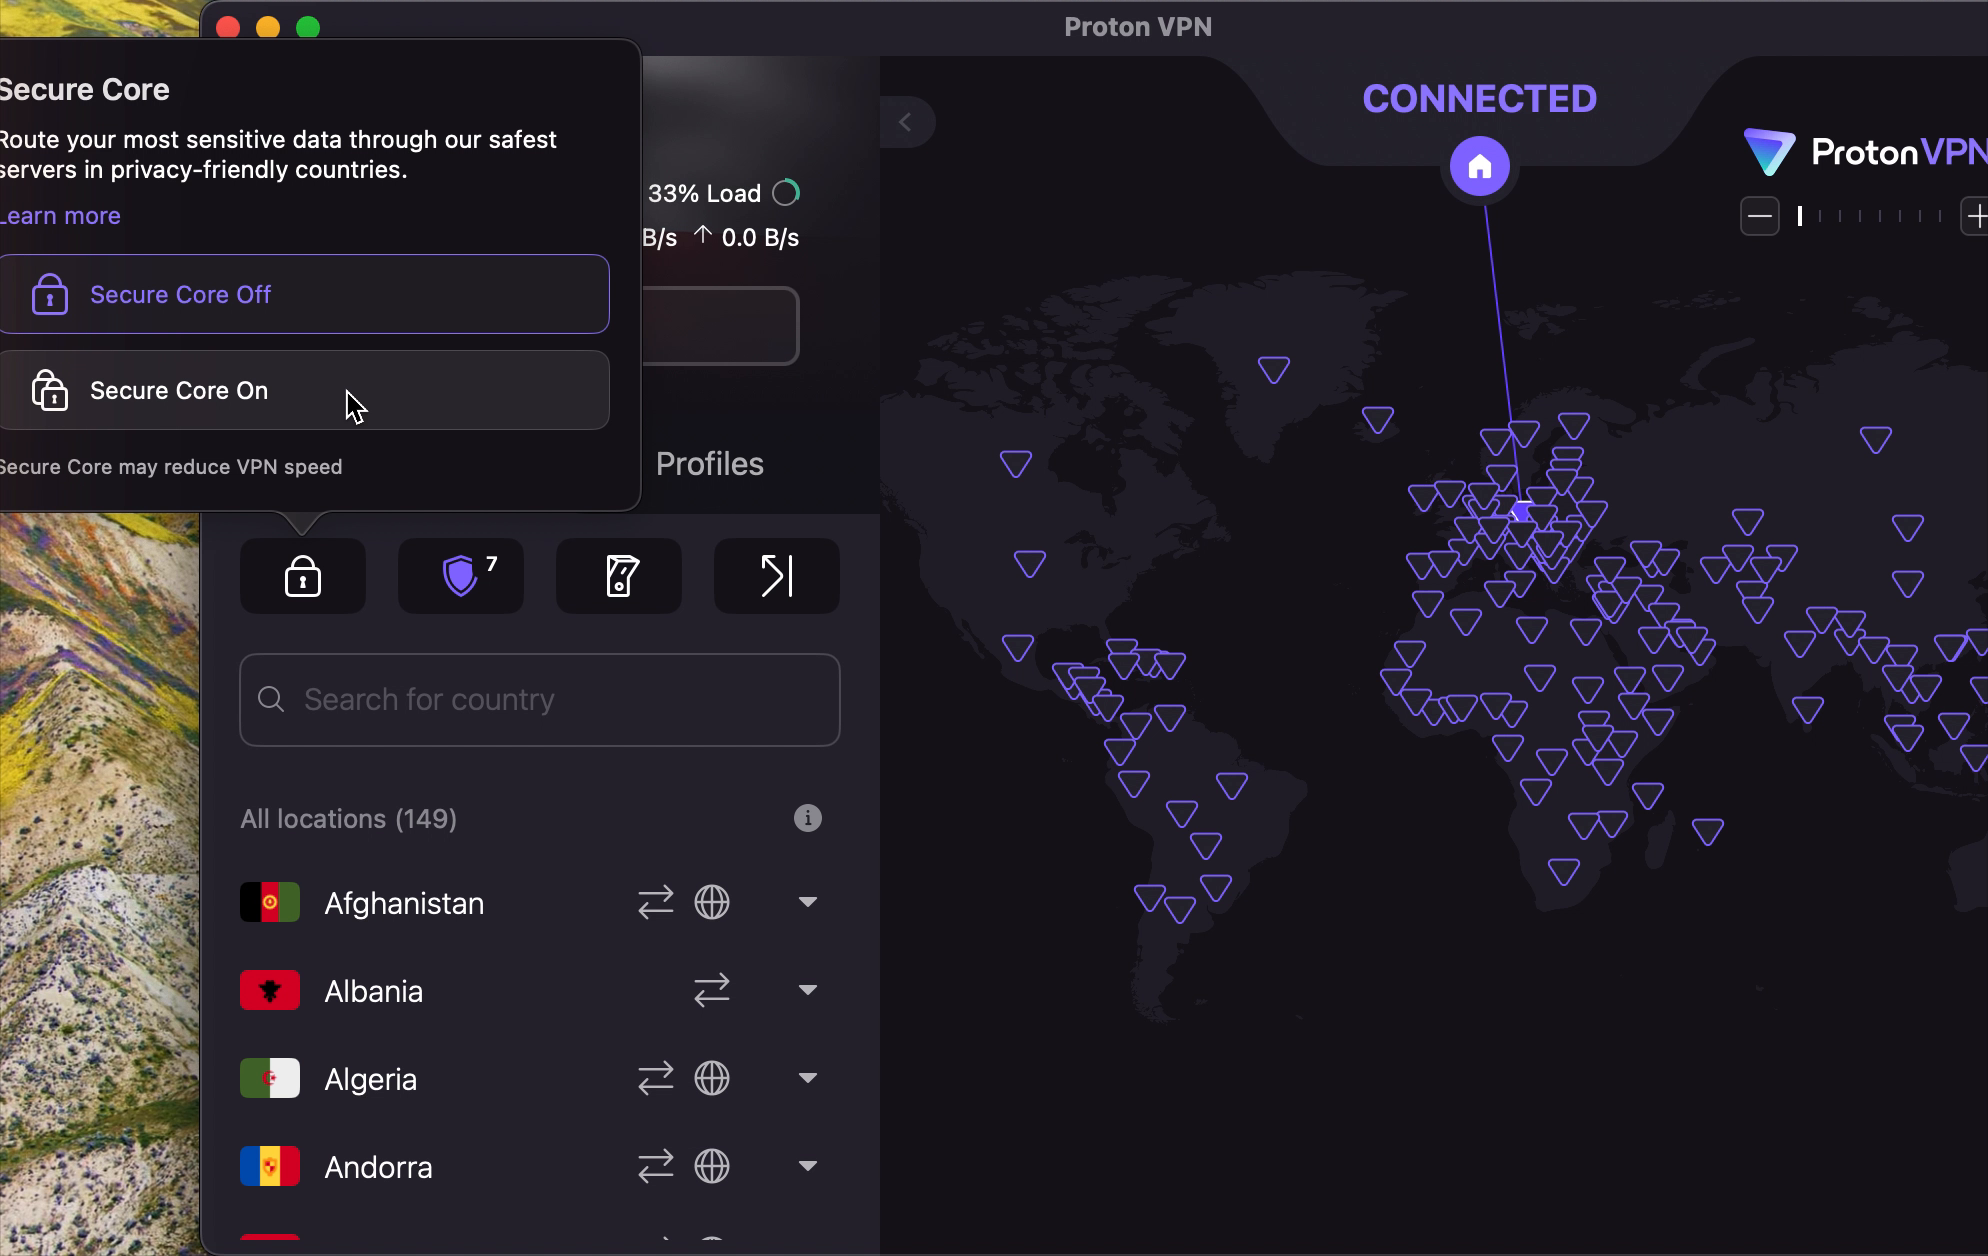Click the home marker on the map
Screen dimensions: 1988x1256
click(1480, 166)
